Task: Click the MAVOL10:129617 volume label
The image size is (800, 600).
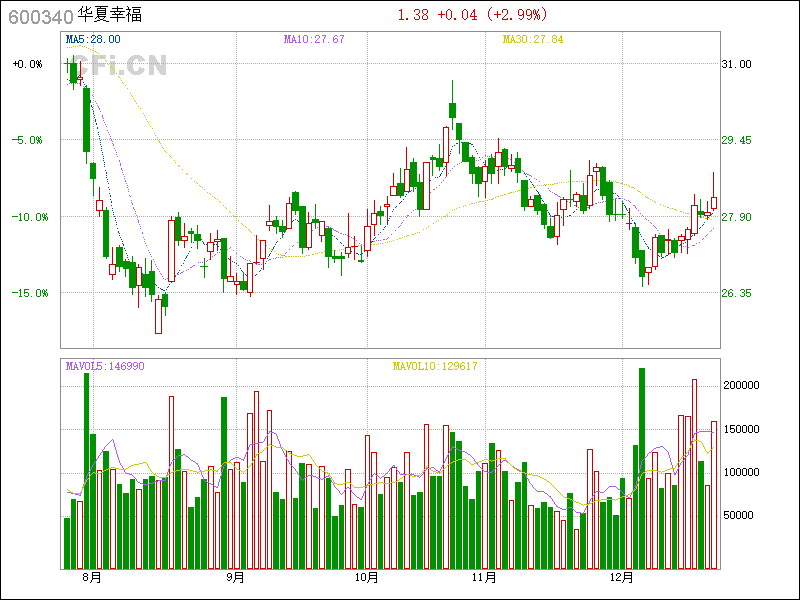Action: (435, 366)
